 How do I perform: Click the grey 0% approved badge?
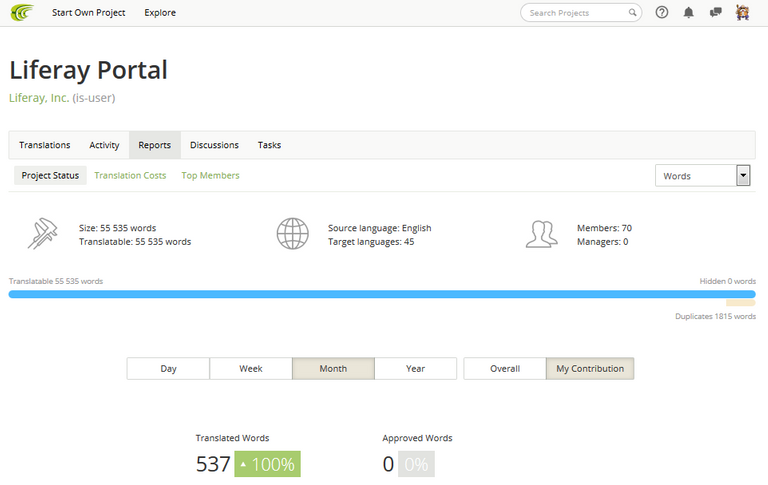416,464
